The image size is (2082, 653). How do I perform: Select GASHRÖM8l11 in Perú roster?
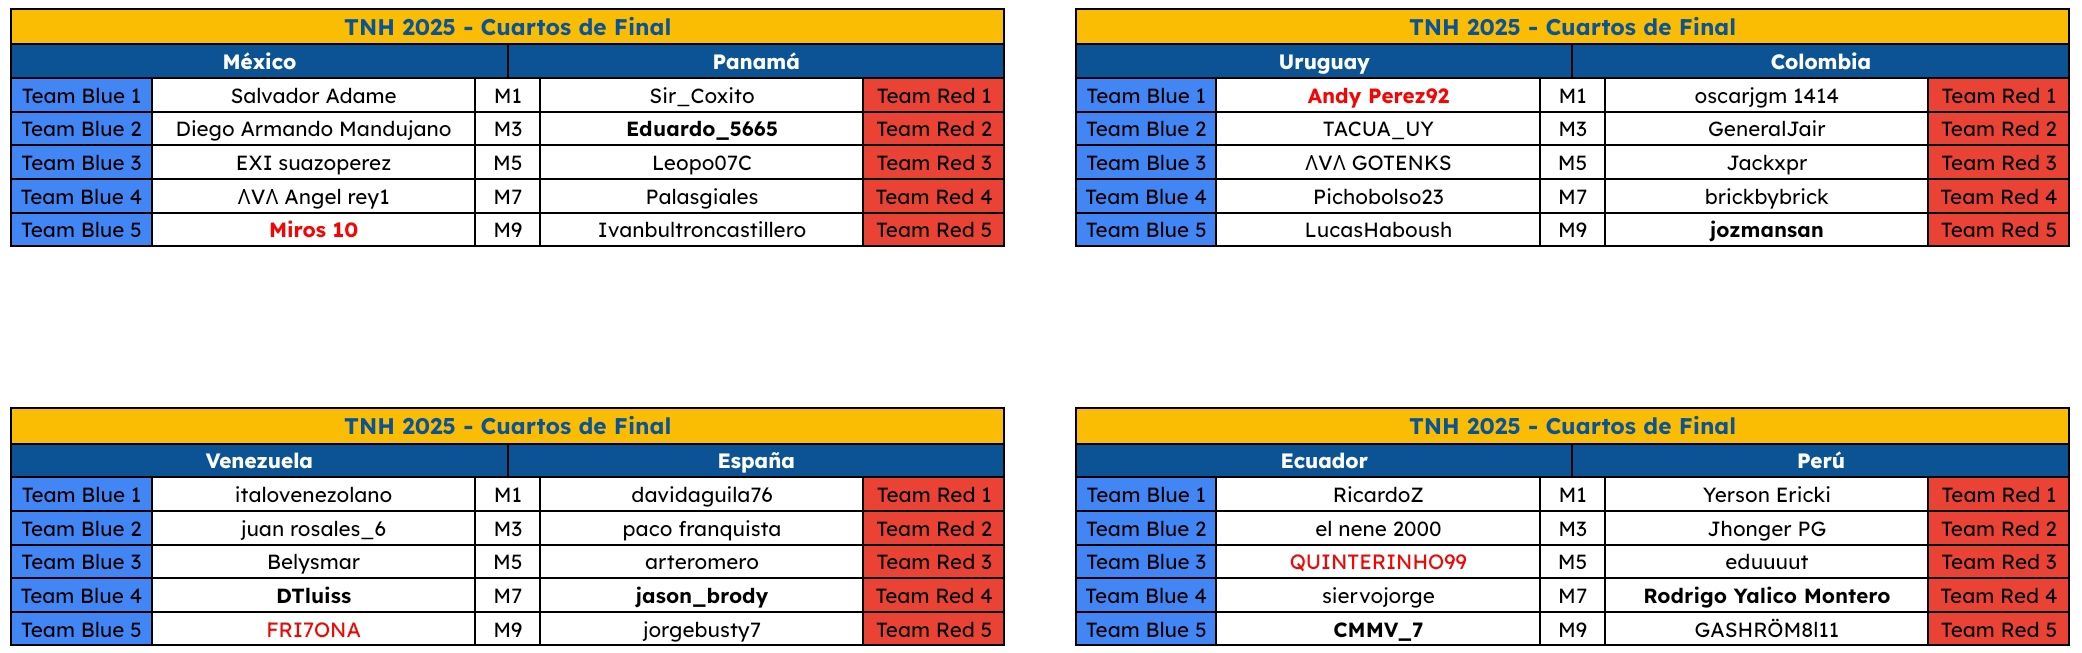pos(1766,630)
